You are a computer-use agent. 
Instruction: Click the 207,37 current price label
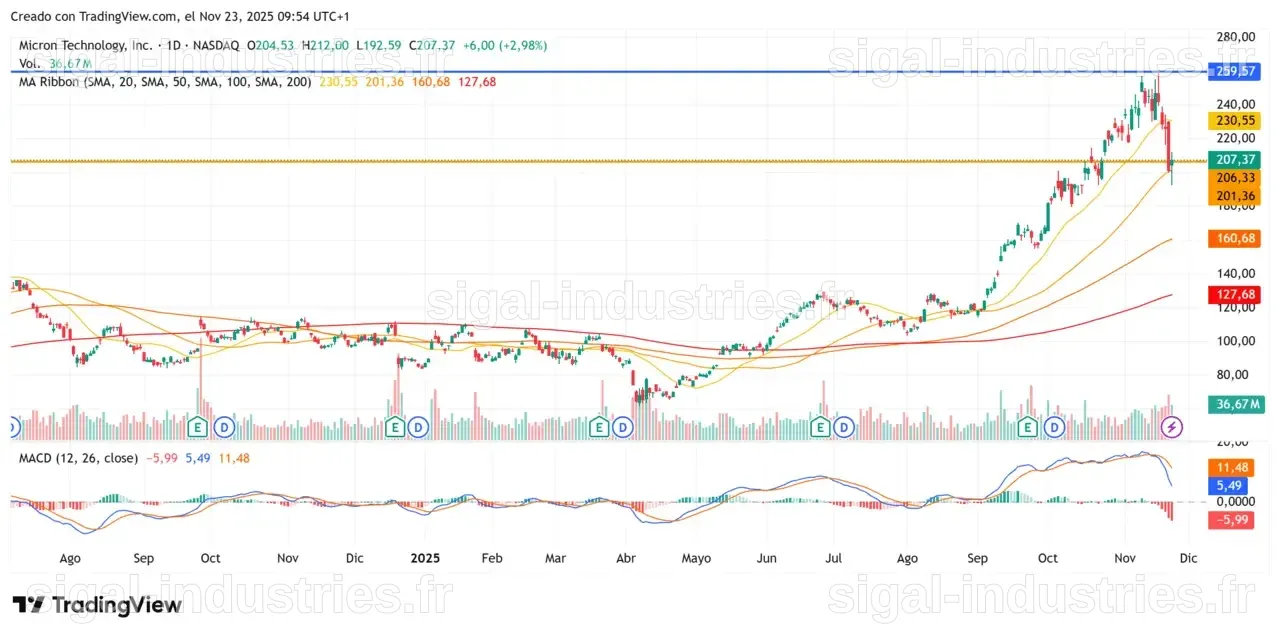[x=1234, y=160]
